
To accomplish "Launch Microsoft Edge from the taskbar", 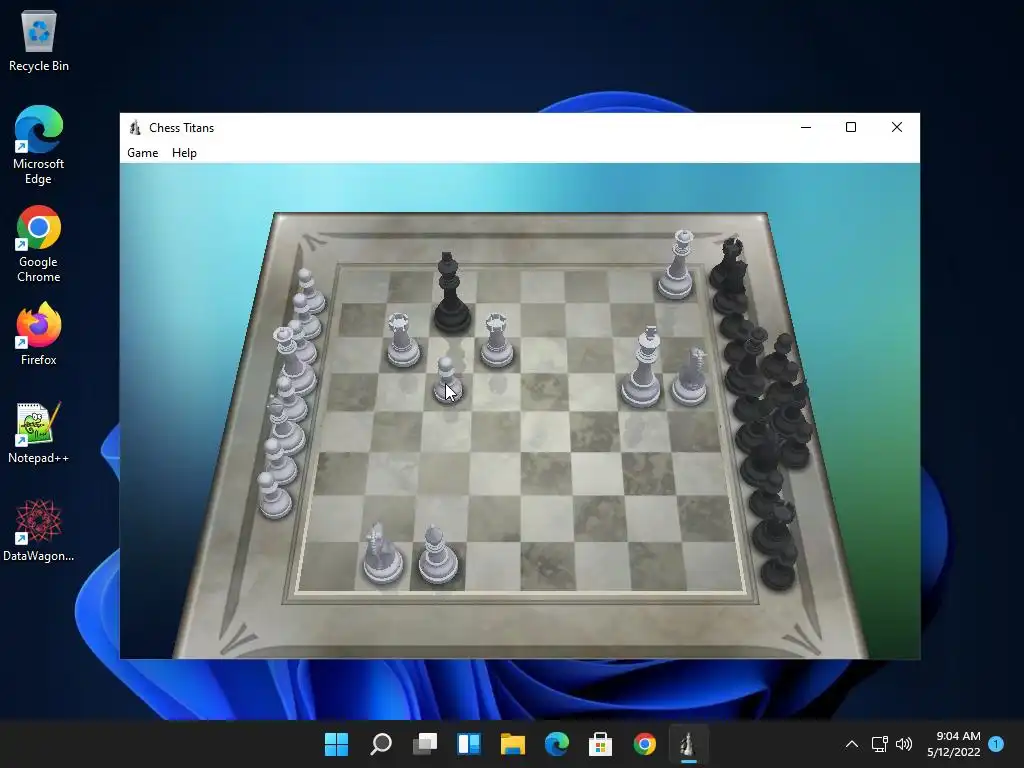I will (557, 744).
